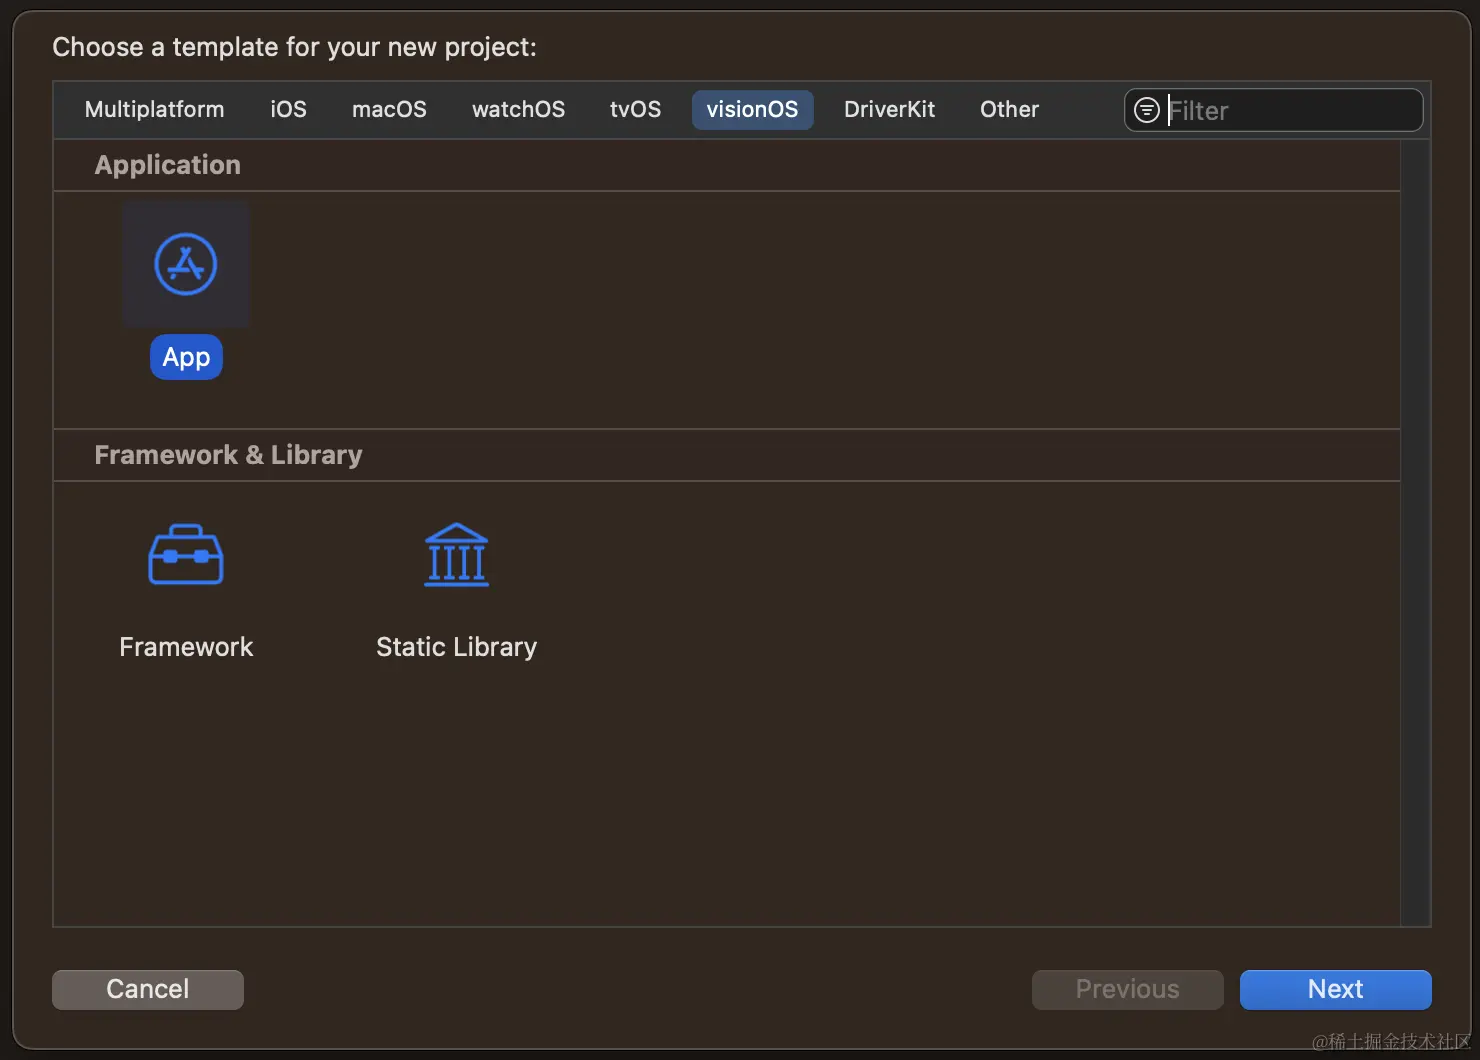1480x1060 pixels.
Task: Open the DriverKit tab
Action: (889, 110)
